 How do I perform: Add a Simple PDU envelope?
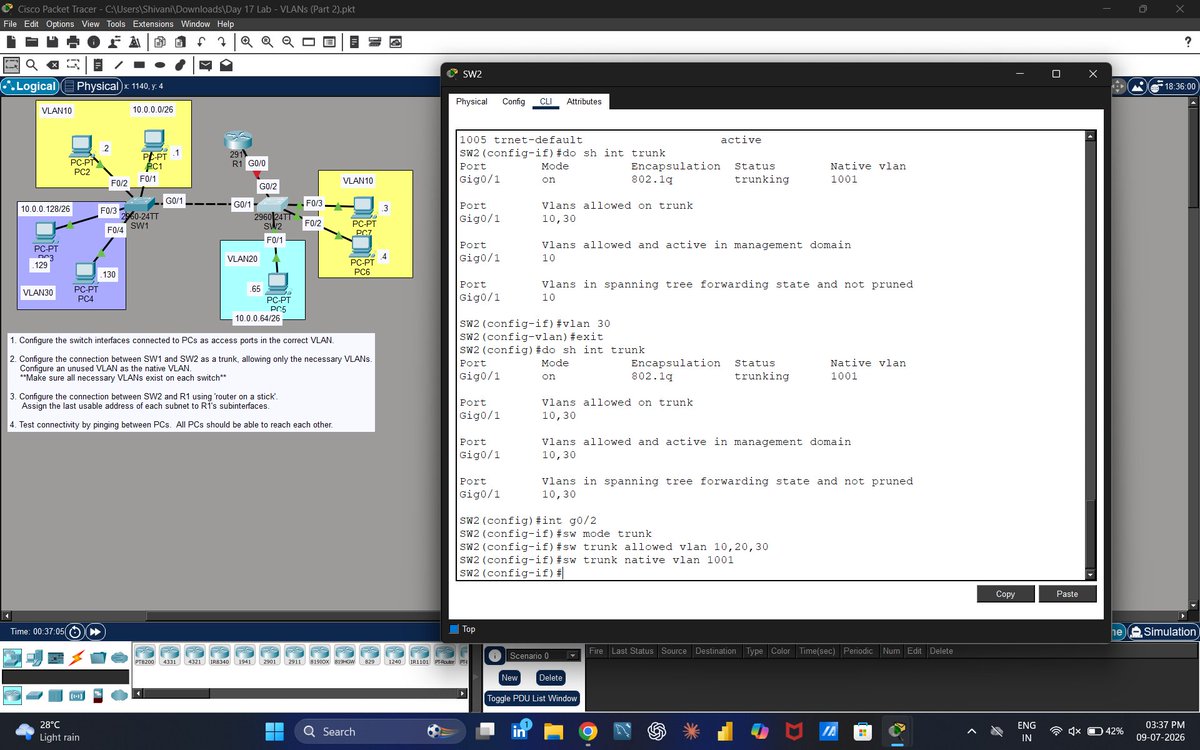click(205, 66)
